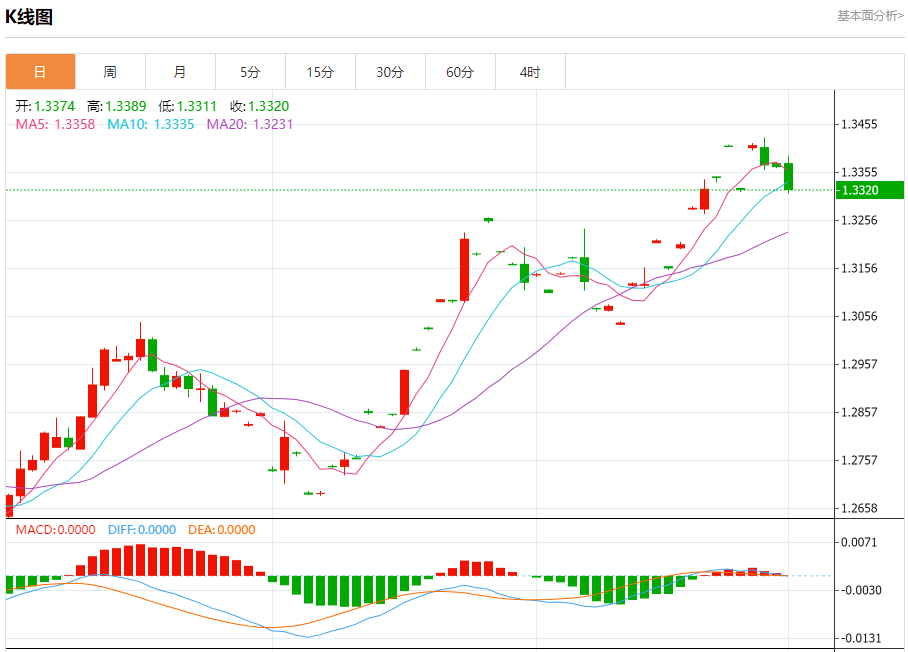The width and height of the screenshot is (908, 652).
Task: Open the 基本面分析 link
Action: coord(870,16)
